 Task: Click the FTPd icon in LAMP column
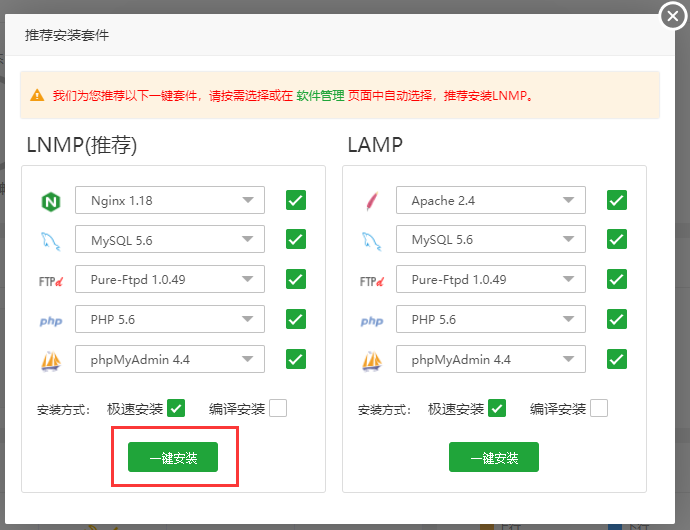(x=372, y=281)
